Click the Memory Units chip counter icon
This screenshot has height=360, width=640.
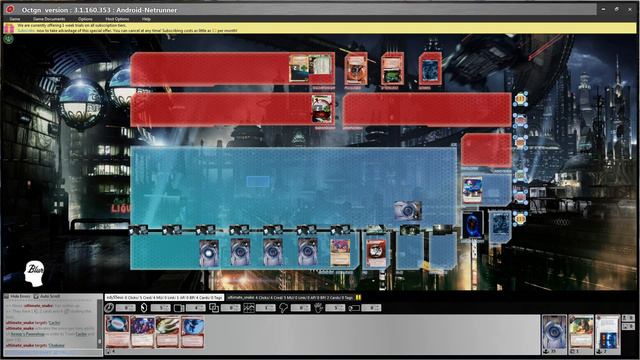(178, 308)
